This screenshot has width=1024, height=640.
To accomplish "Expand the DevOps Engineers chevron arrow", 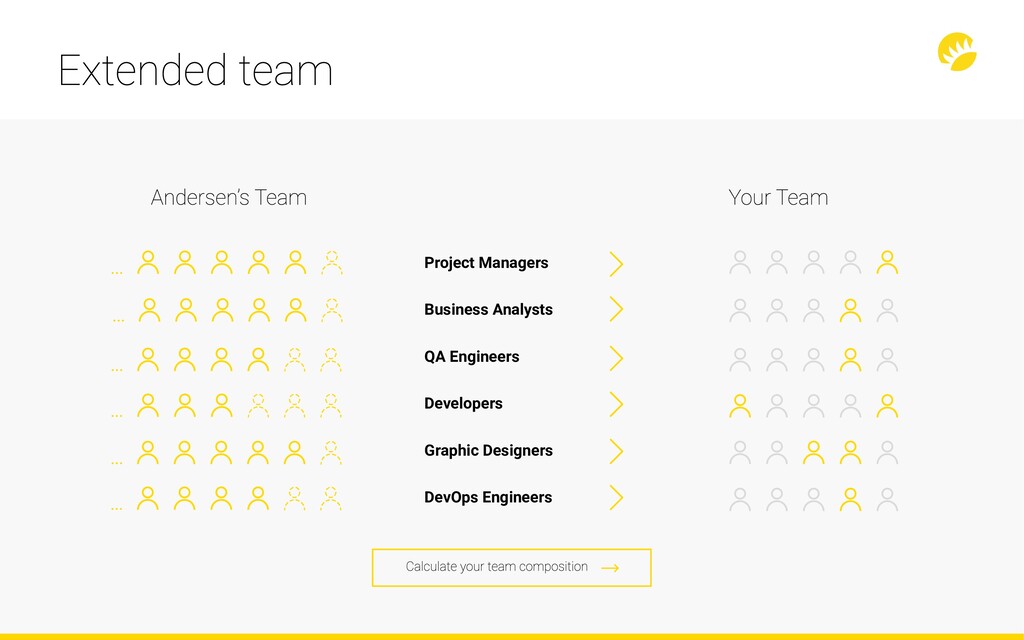I will pyautogui.click(x=616, y=498).
